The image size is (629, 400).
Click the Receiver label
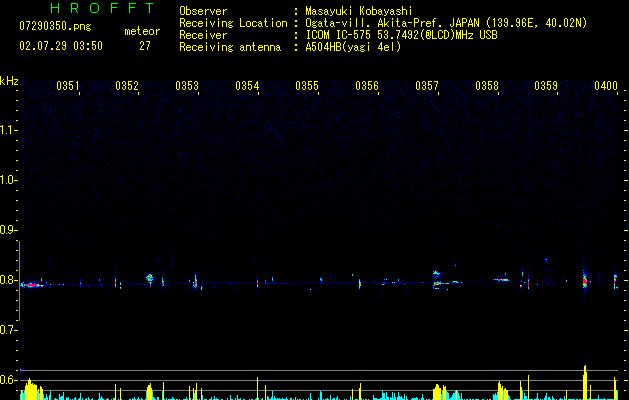[203, 35]
